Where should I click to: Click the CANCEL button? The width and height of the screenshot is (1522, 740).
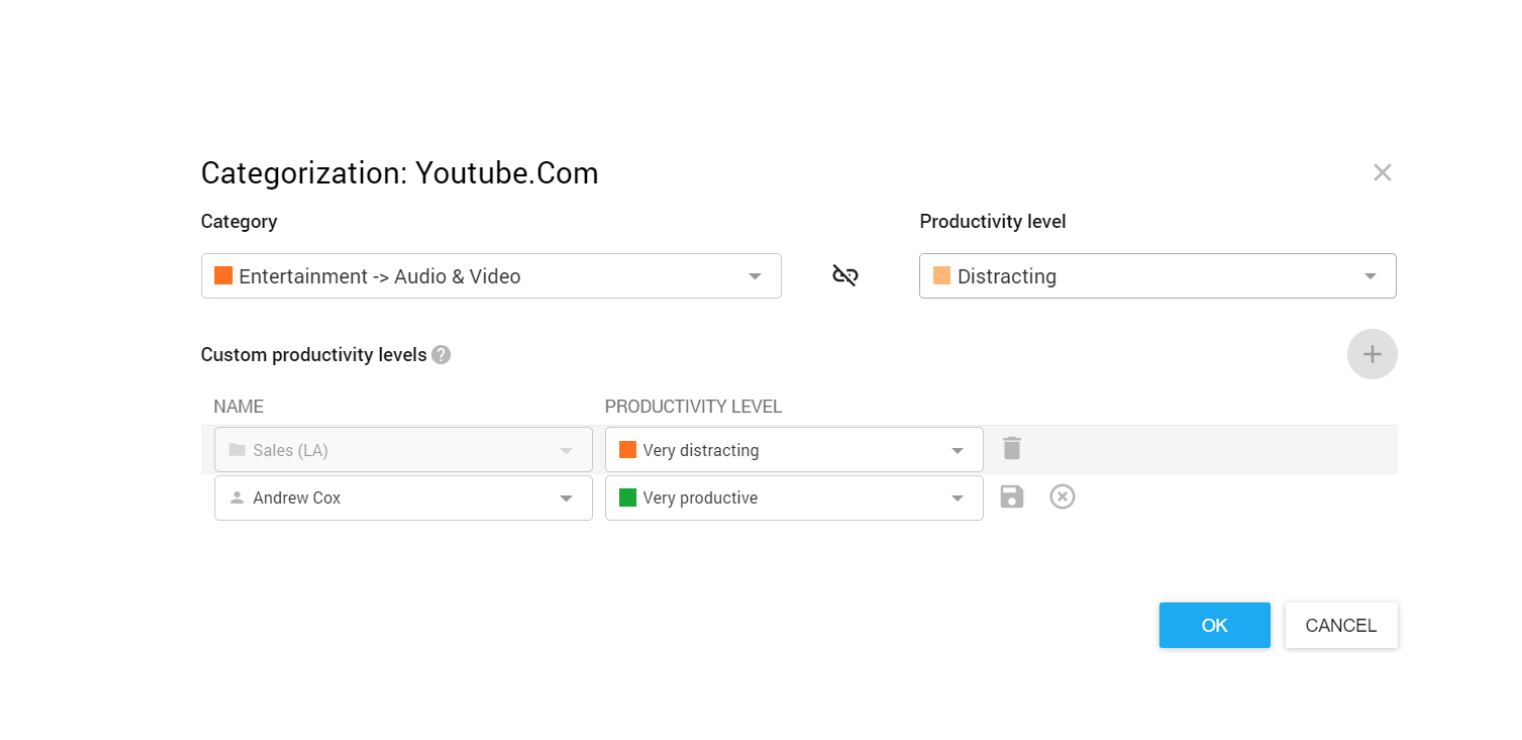point(1341,625)
